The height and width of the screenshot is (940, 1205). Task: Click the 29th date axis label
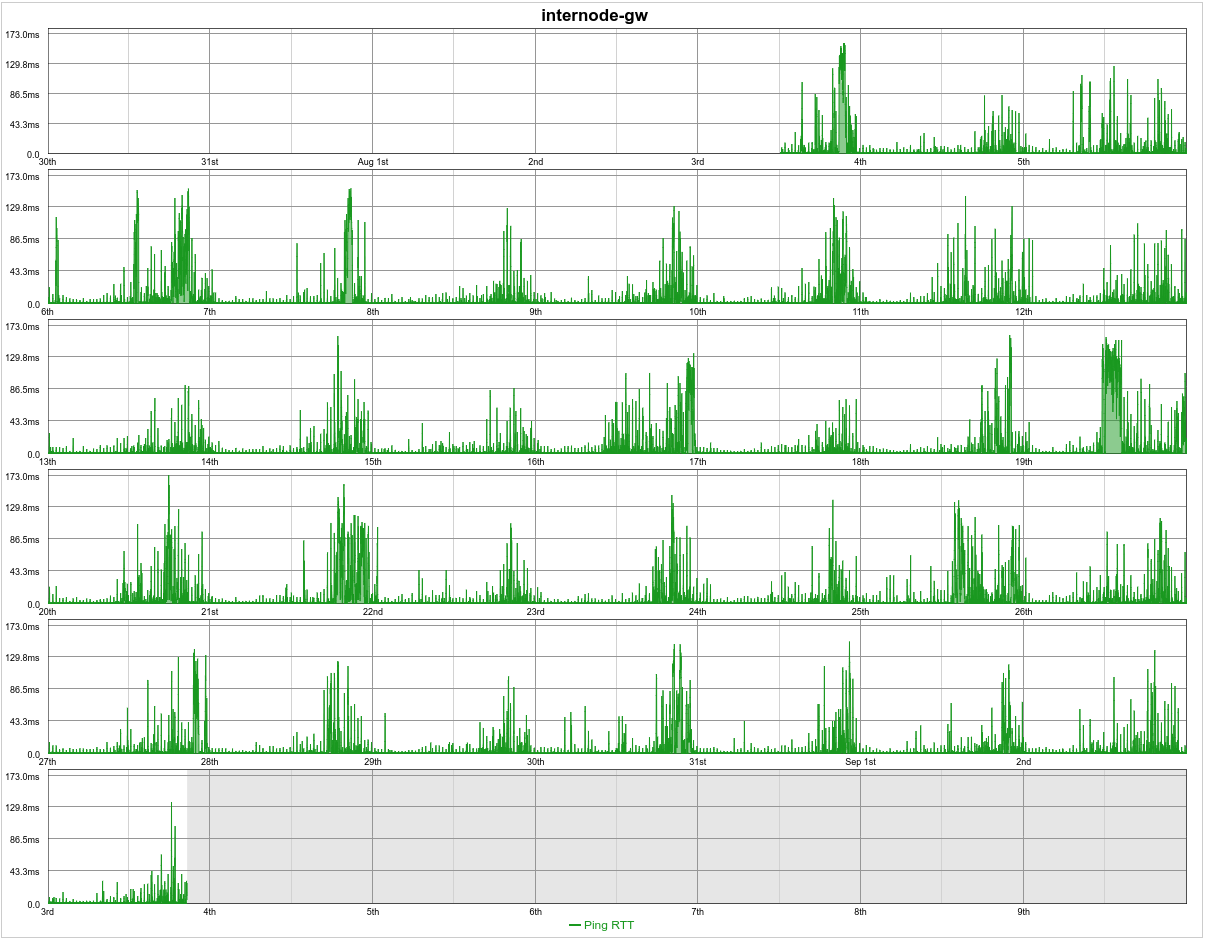373,762
